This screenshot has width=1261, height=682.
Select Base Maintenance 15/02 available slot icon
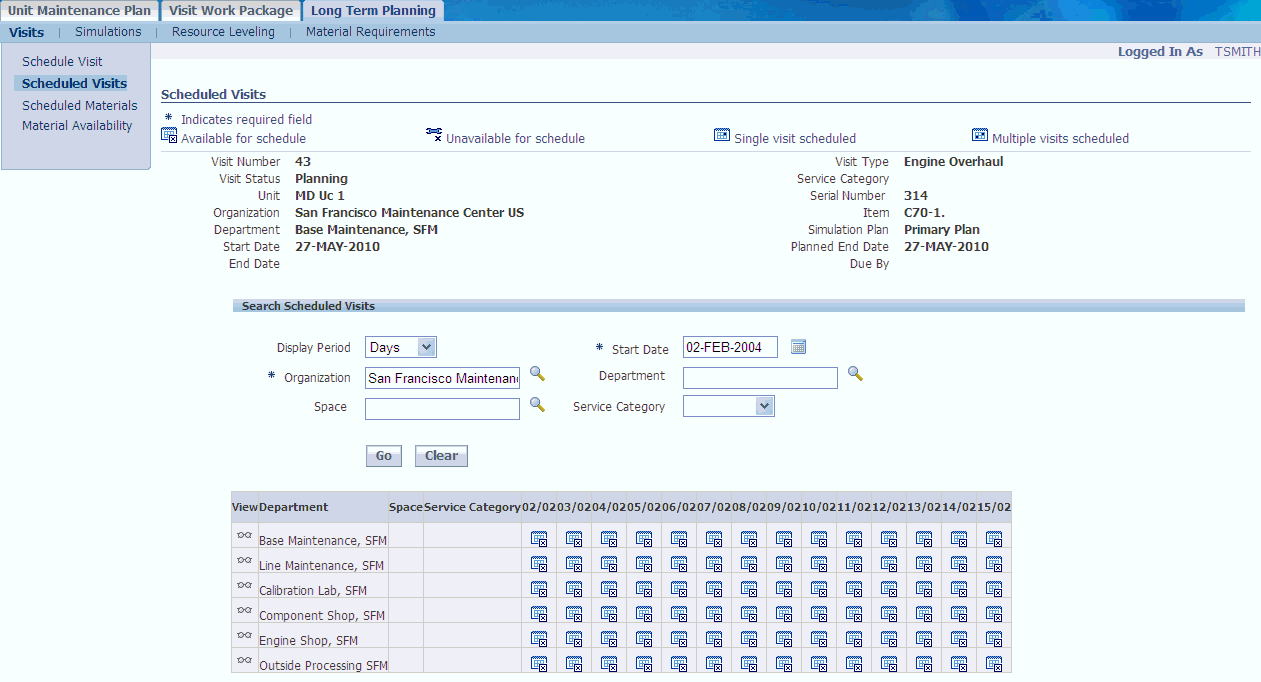click(x=994, y=538)
